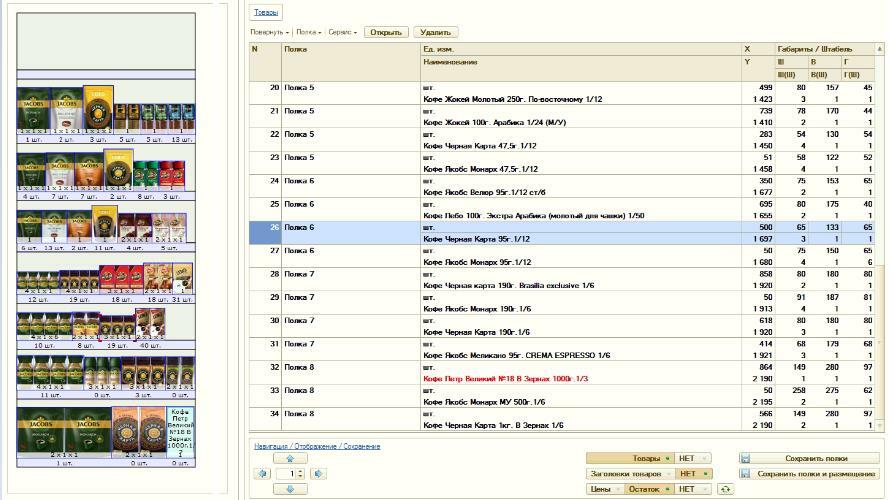Click the navigate right arrow button

tap(318, 474)
